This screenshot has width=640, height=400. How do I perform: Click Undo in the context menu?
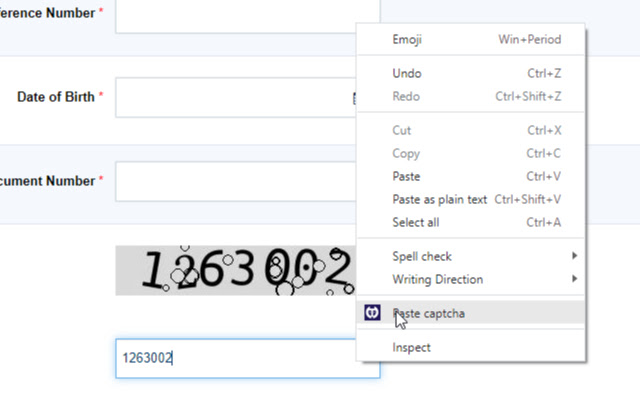click(x=407, y=73)
